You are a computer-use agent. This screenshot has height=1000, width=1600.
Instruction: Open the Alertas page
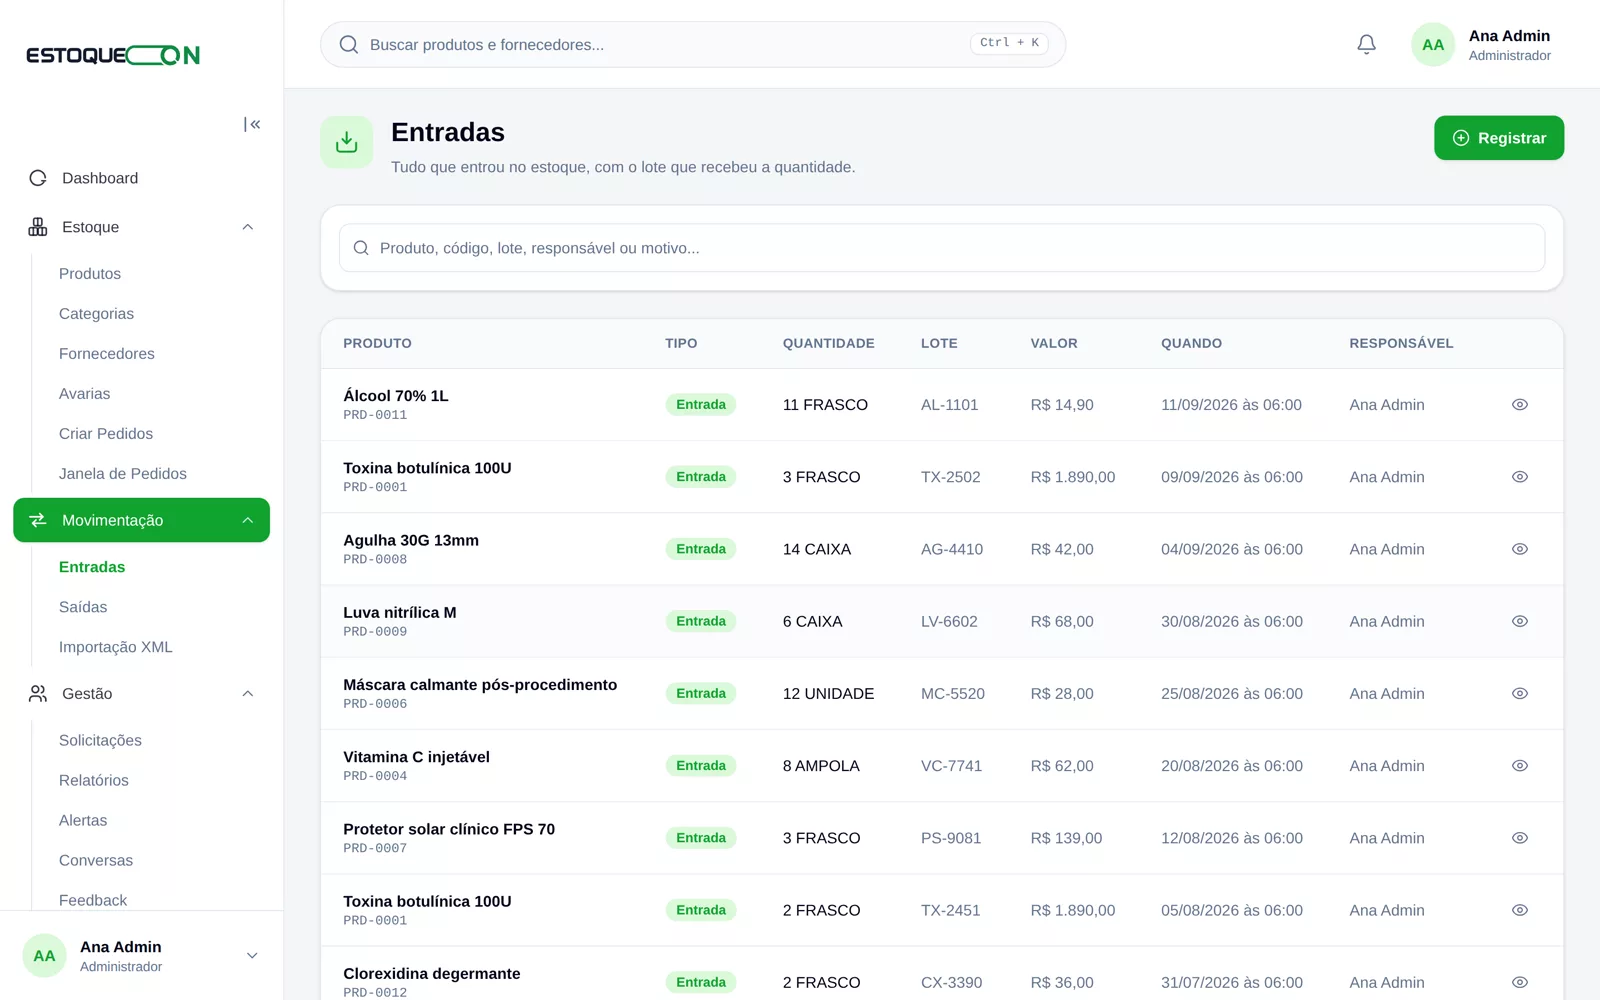click(83, 820)
